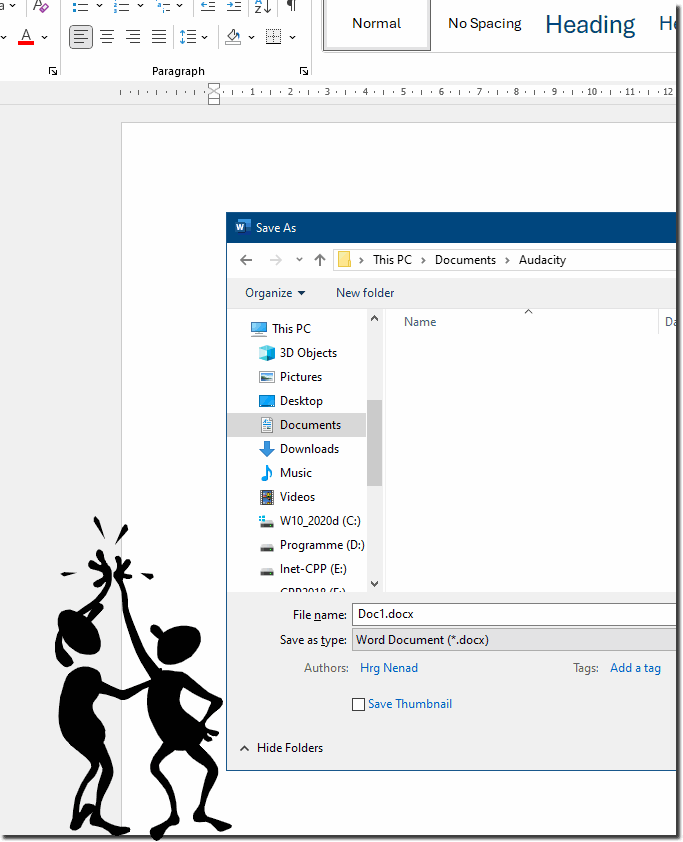
Task: Go forward in the Save As dialog
Action: [275, 260]
